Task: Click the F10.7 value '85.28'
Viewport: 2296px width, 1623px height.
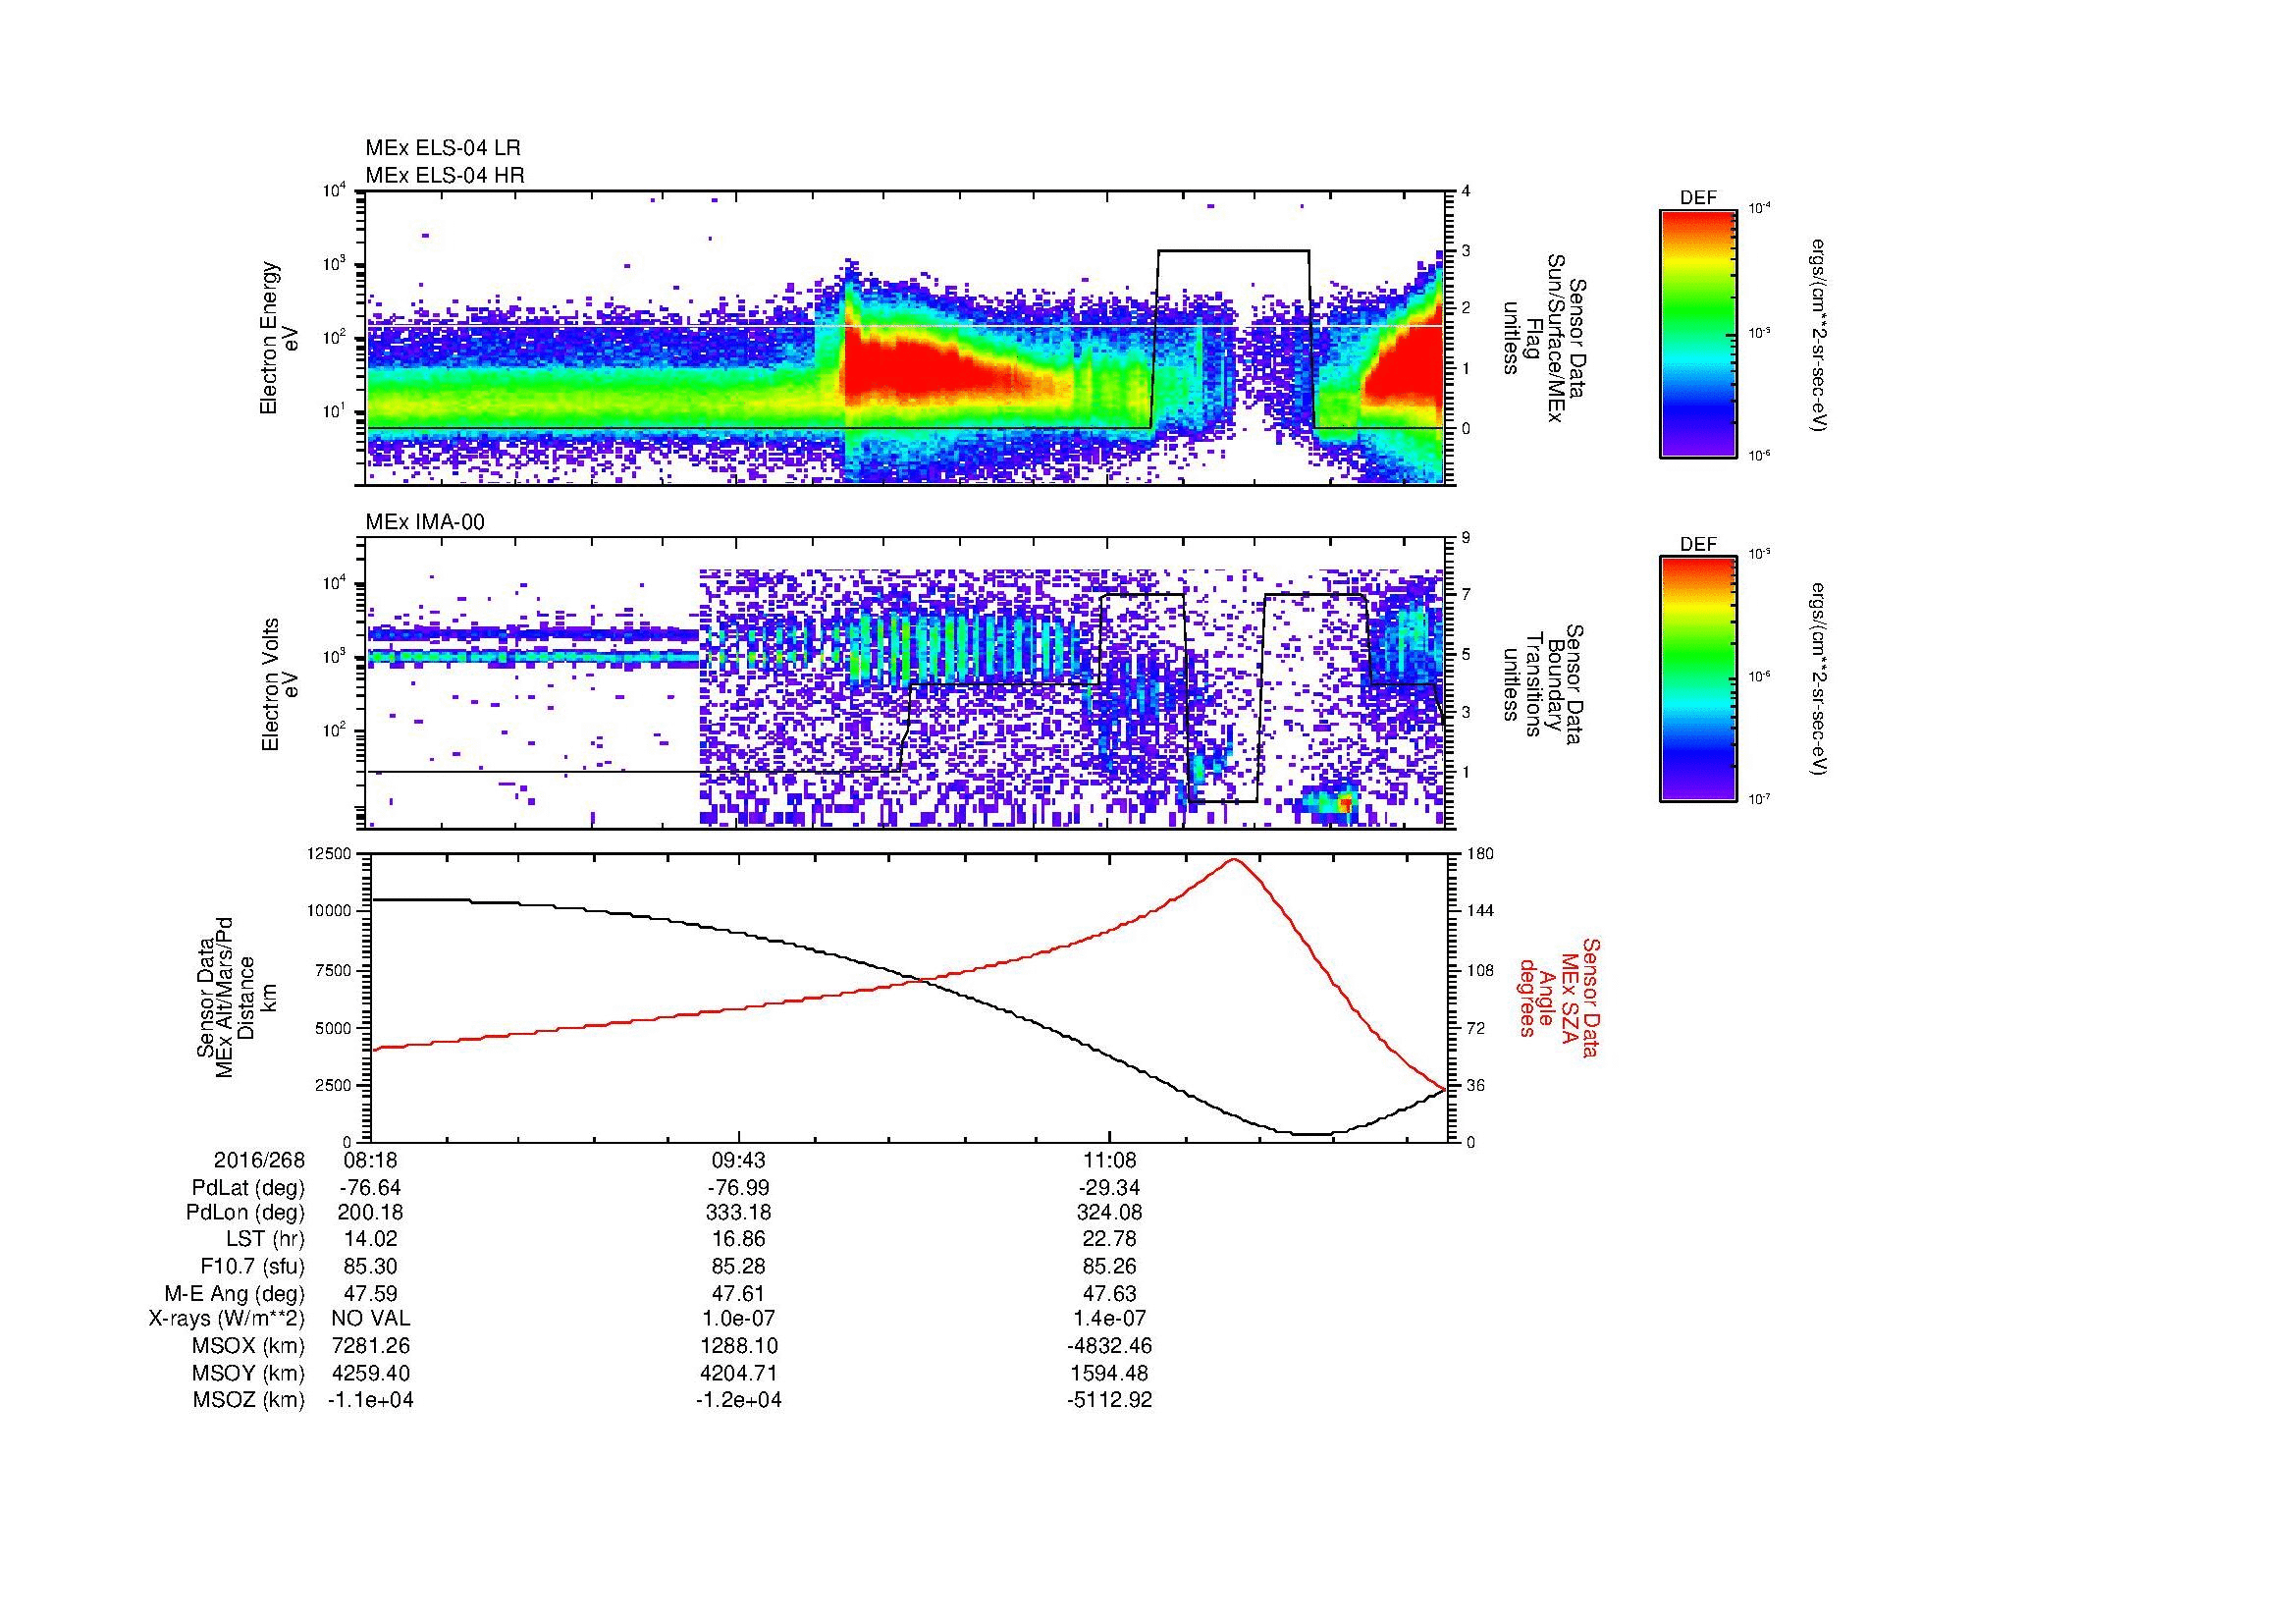Action: (x=739, y=1266)
